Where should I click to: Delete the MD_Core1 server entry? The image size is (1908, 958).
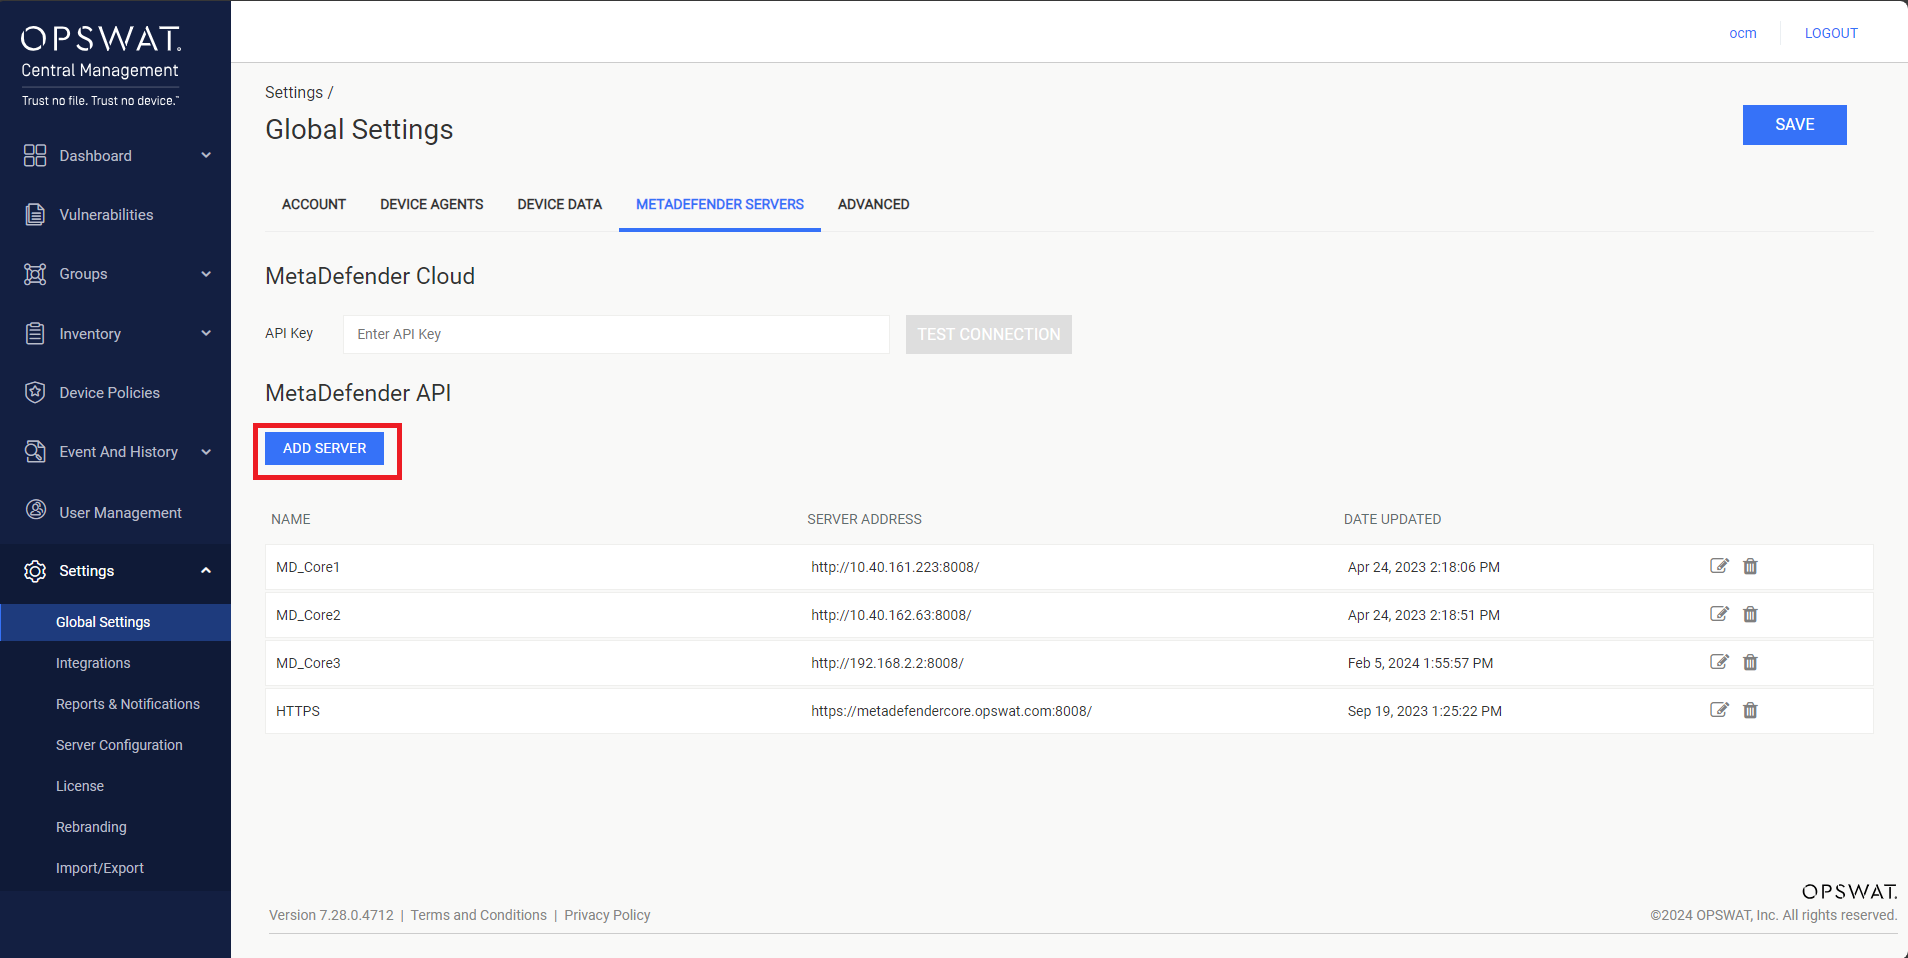[x=1750, y=566]
